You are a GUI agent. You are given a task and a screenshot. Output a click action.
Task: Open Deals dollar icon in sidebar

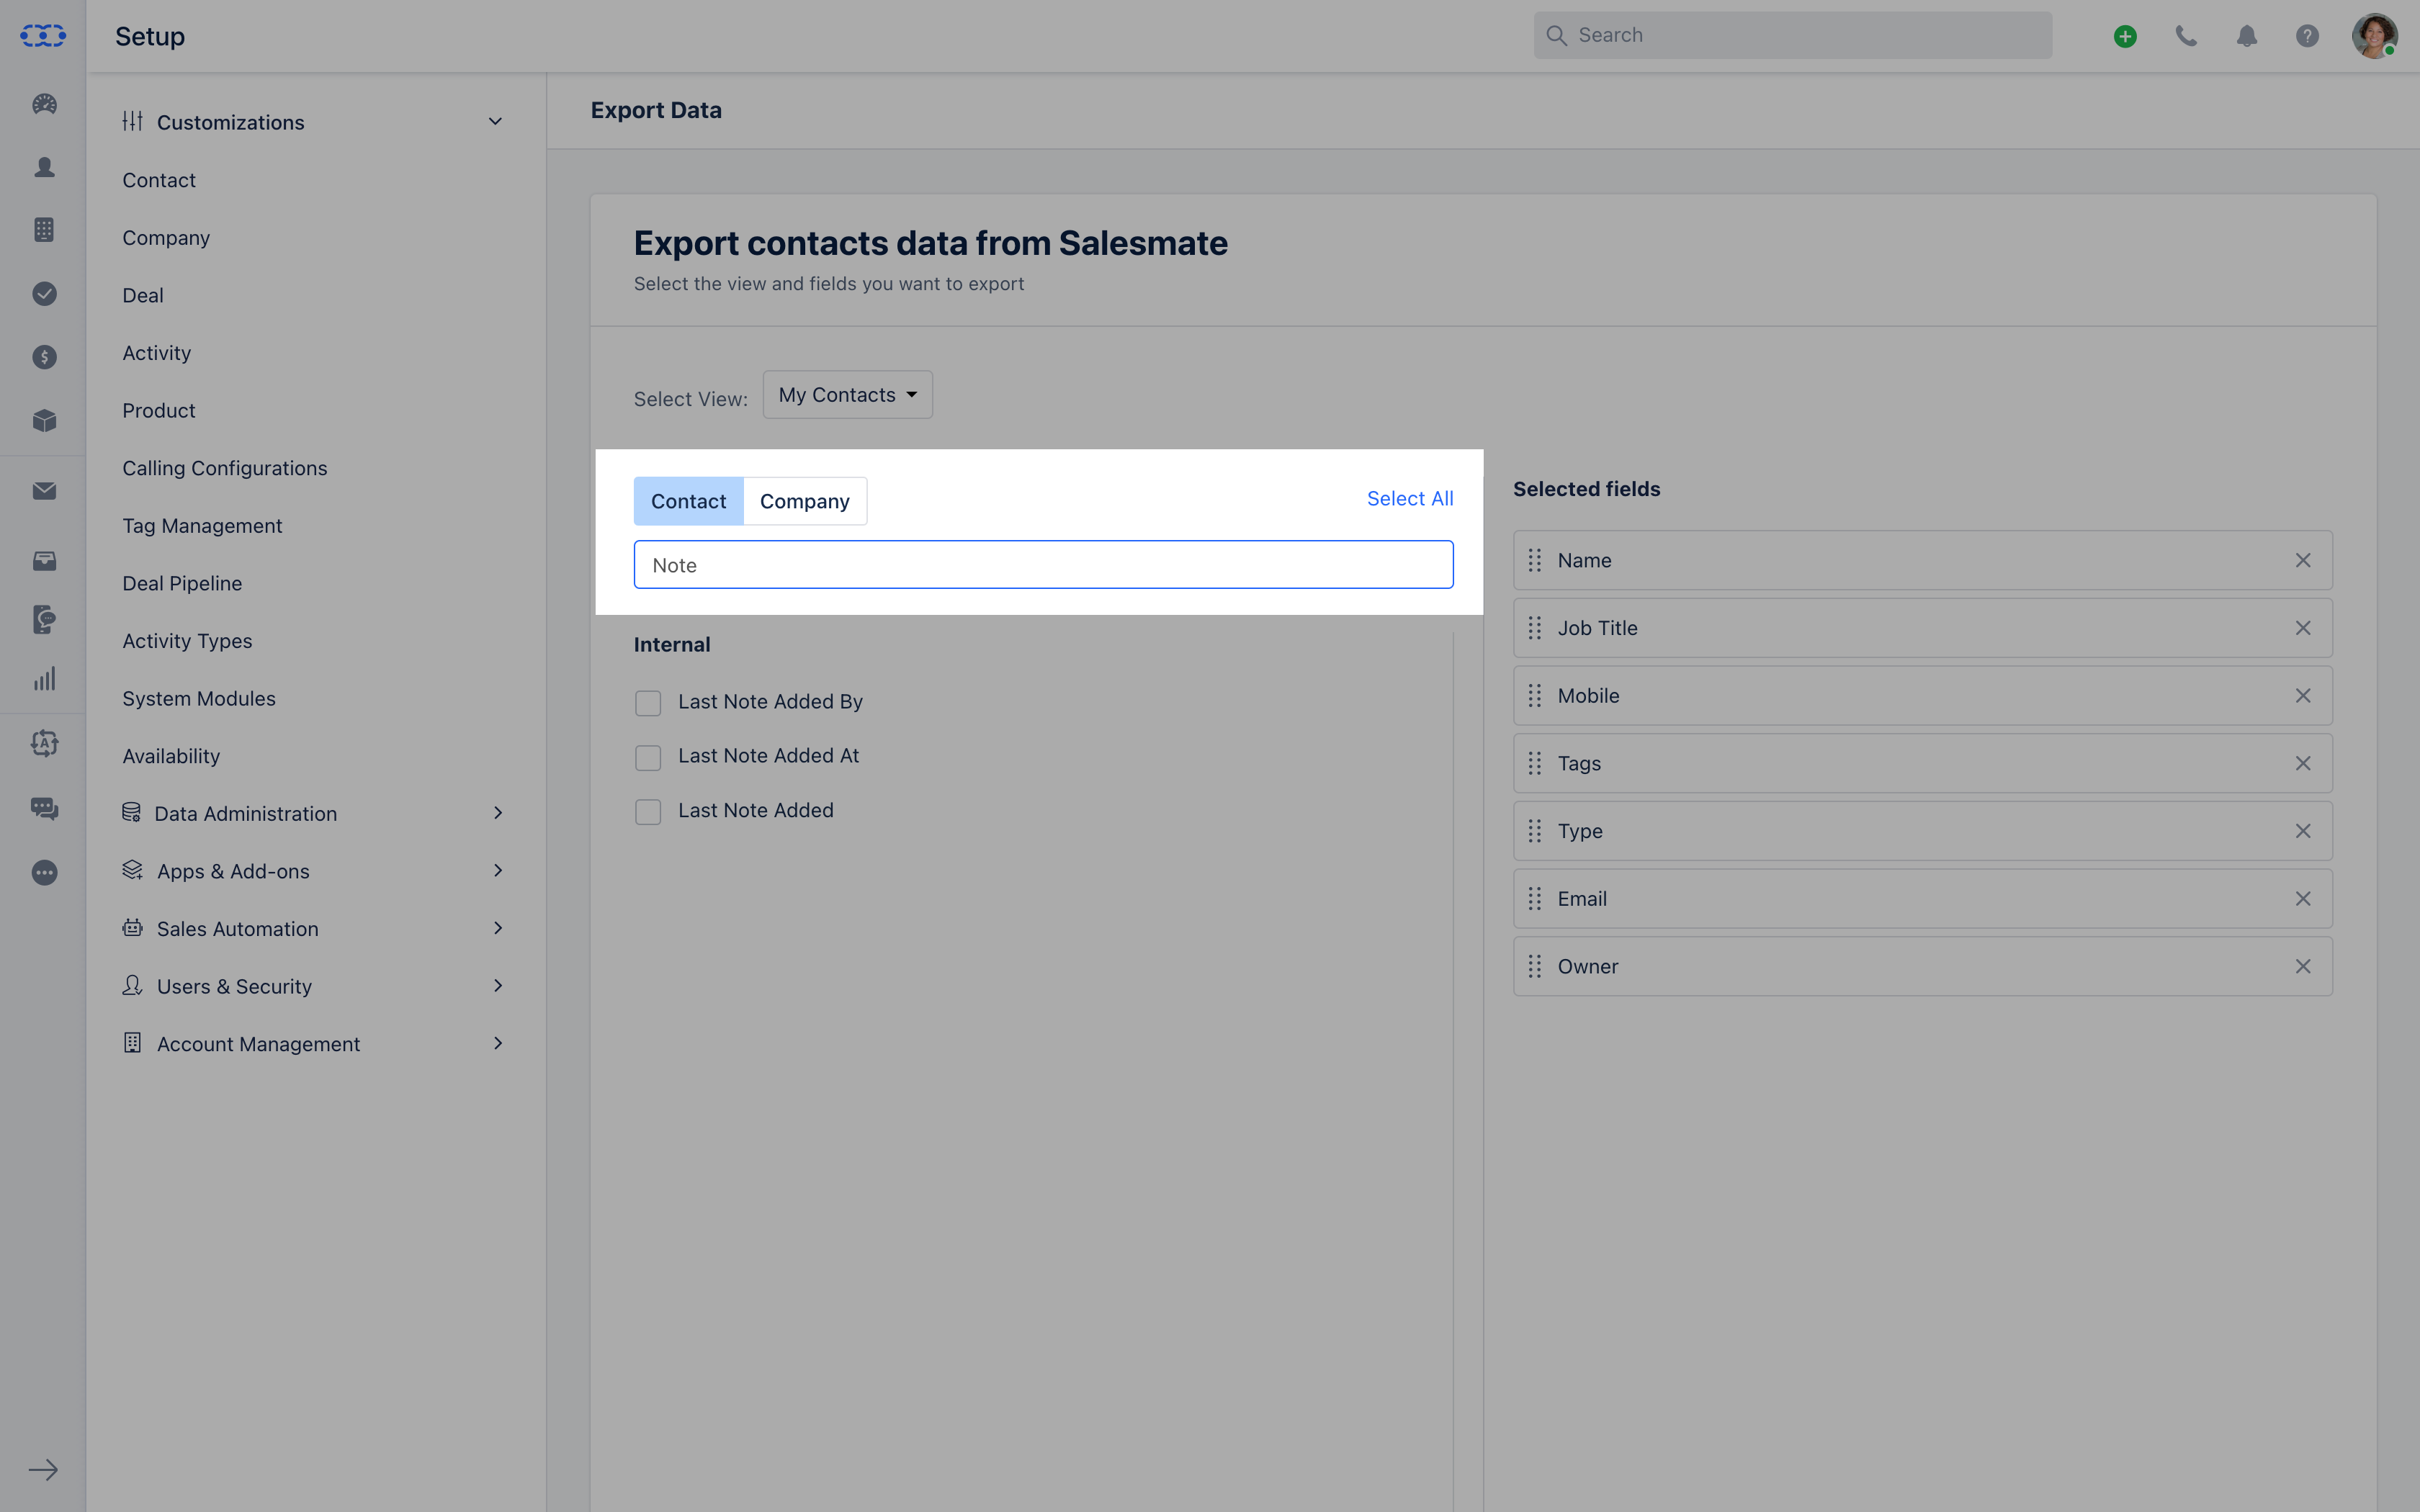click(44, 357)
